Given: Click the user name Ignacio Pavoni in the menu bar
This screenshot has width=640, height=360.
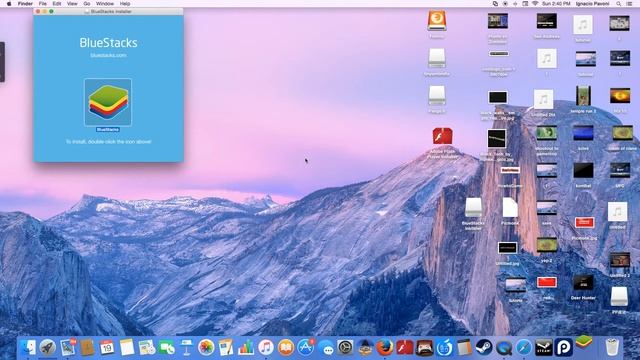Looking at the screenshot, I should tap(592, 4).
